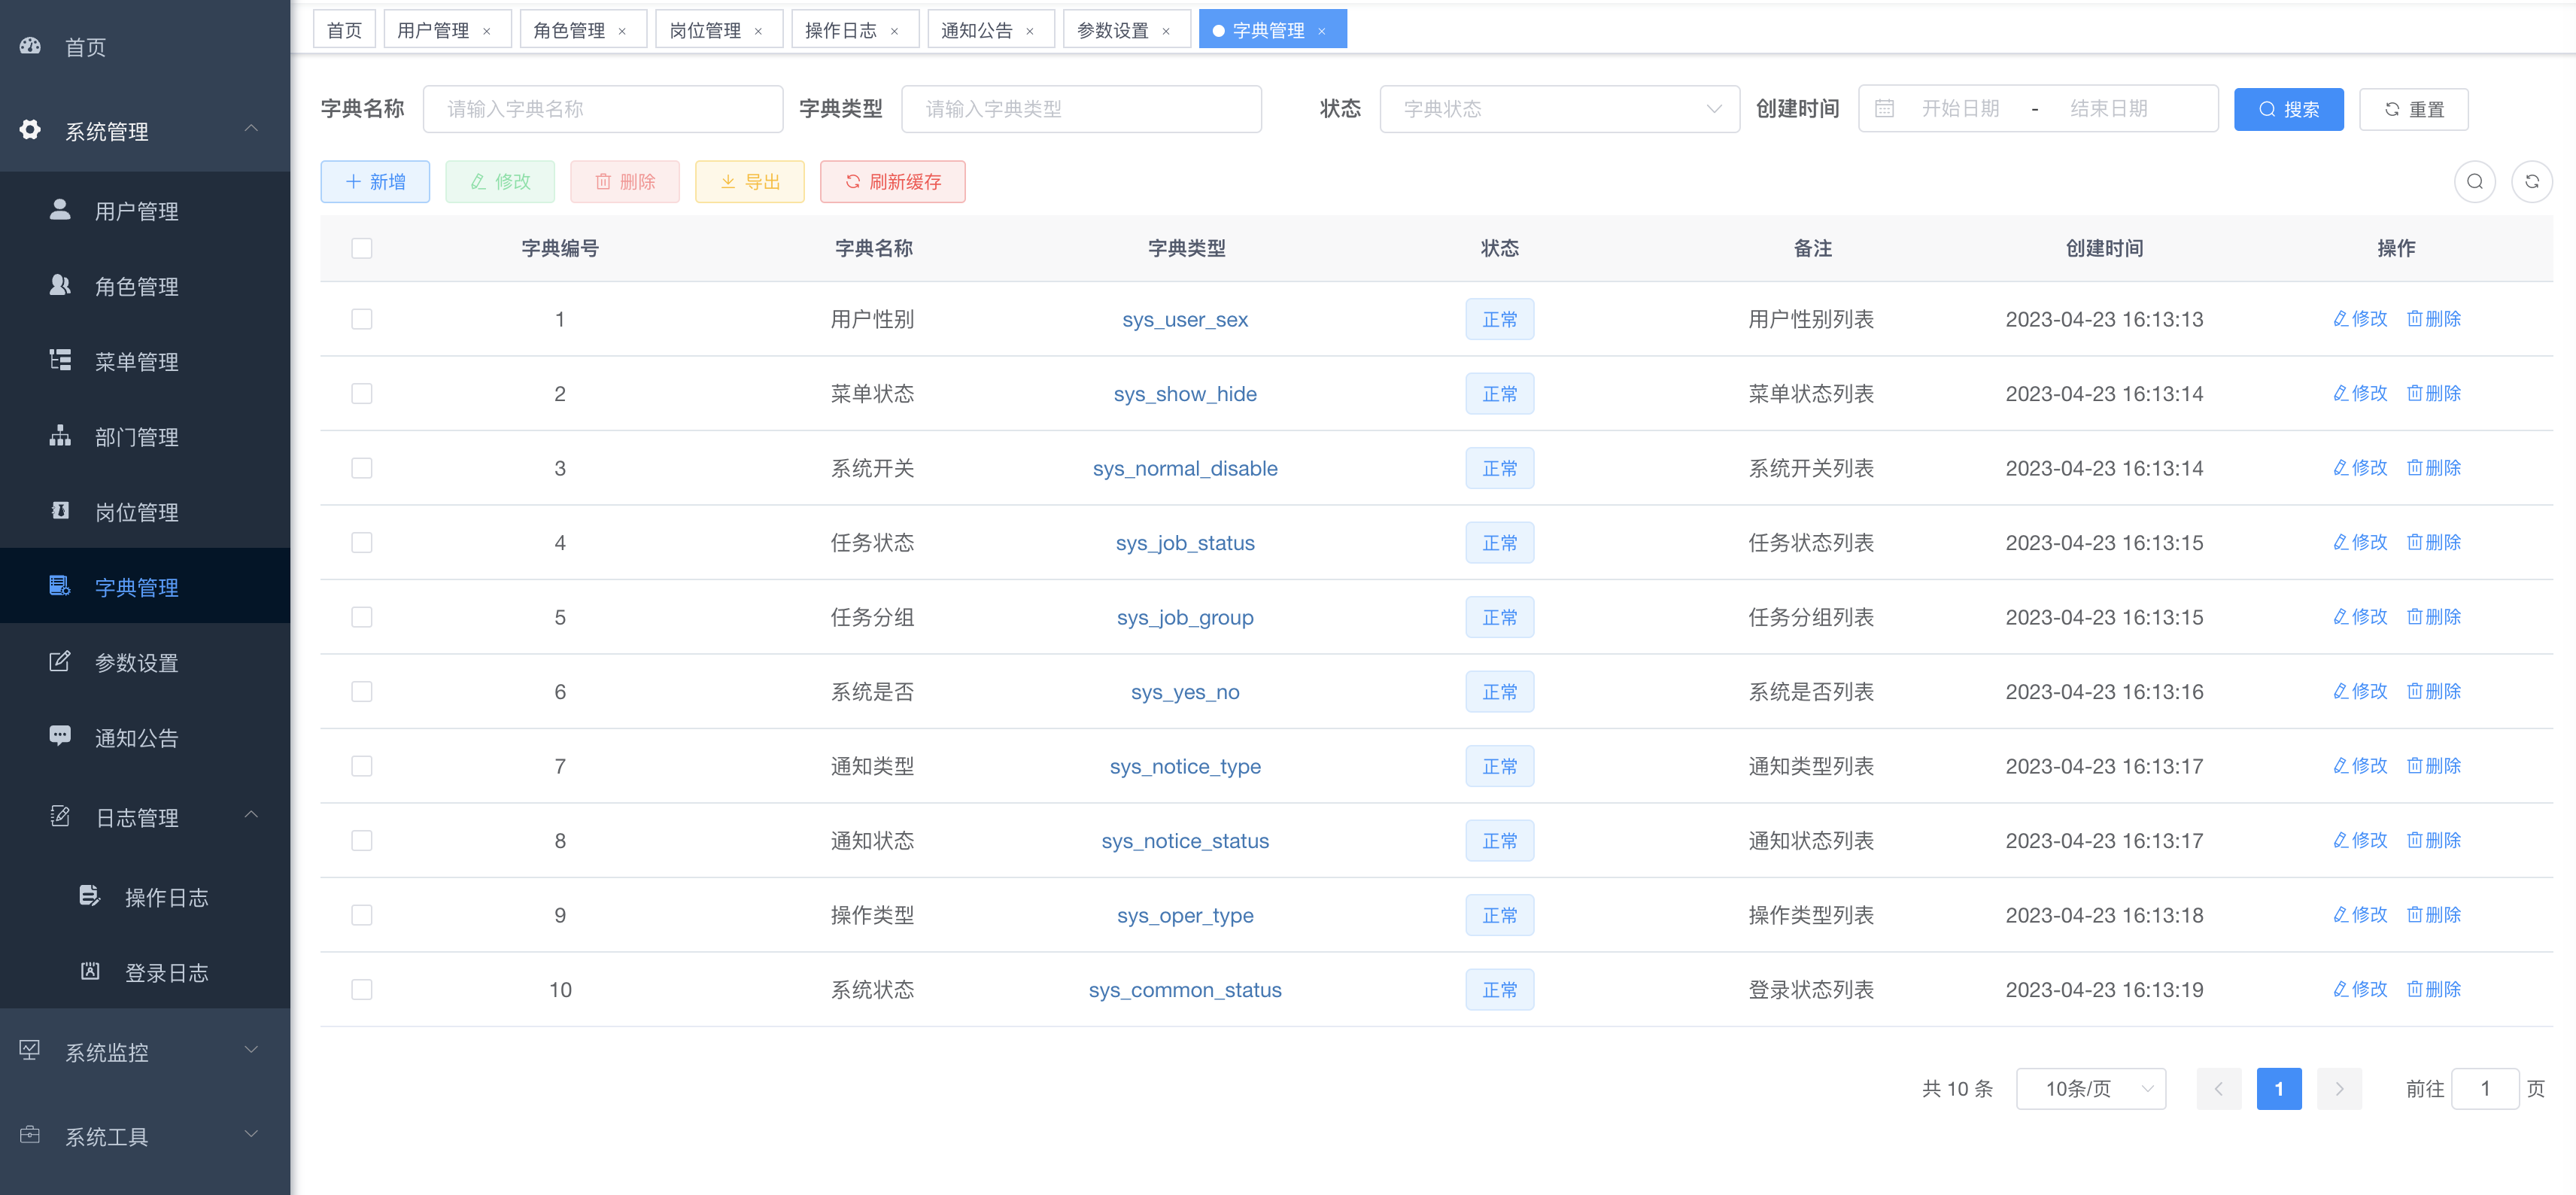The image size is (2576, 1195).
Task: Click the 刷新缓存 button
Action: (x=892, y=181)
